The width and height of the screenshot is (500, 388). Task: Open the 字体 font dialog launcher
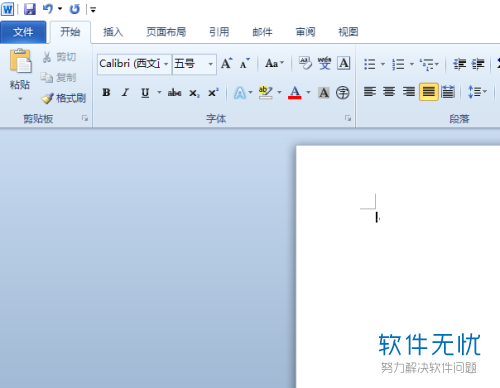pyautogui.click(x=348, y=118)
